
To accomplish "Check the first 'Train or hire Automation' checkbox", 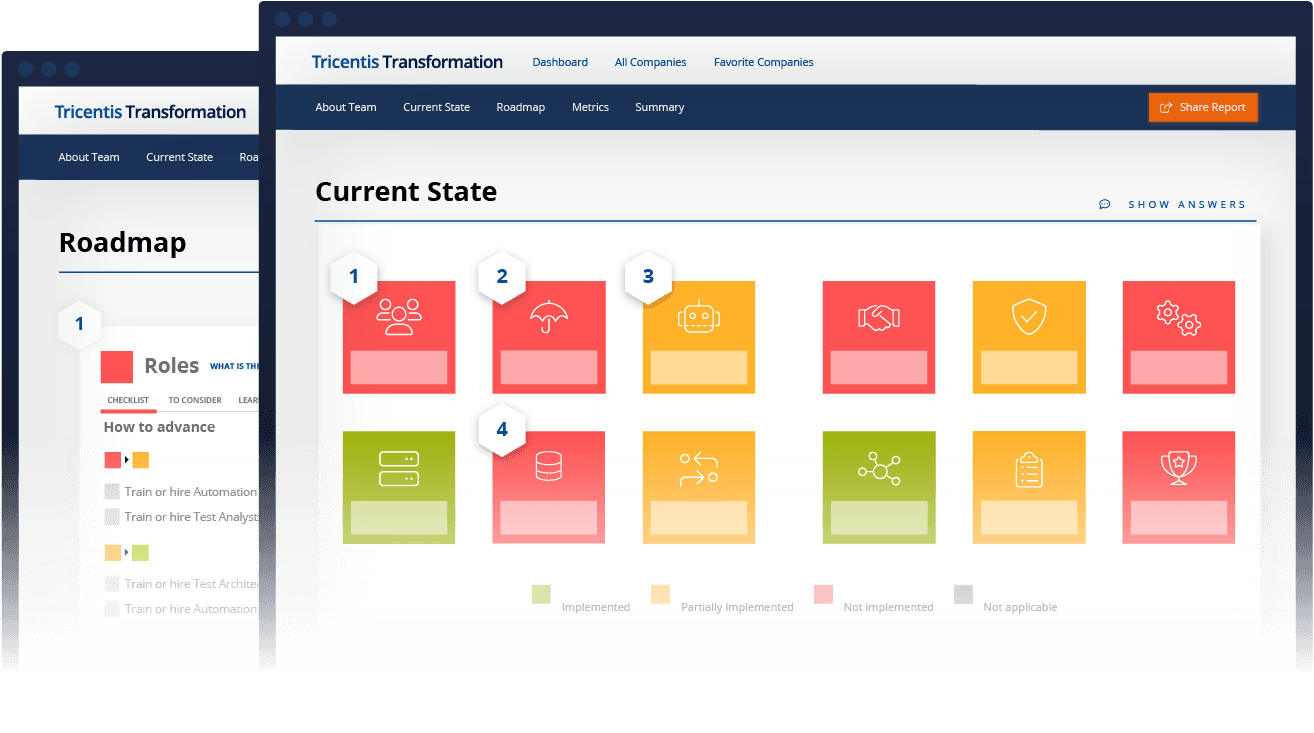I will pyautogui.click(x=112, y=492).
